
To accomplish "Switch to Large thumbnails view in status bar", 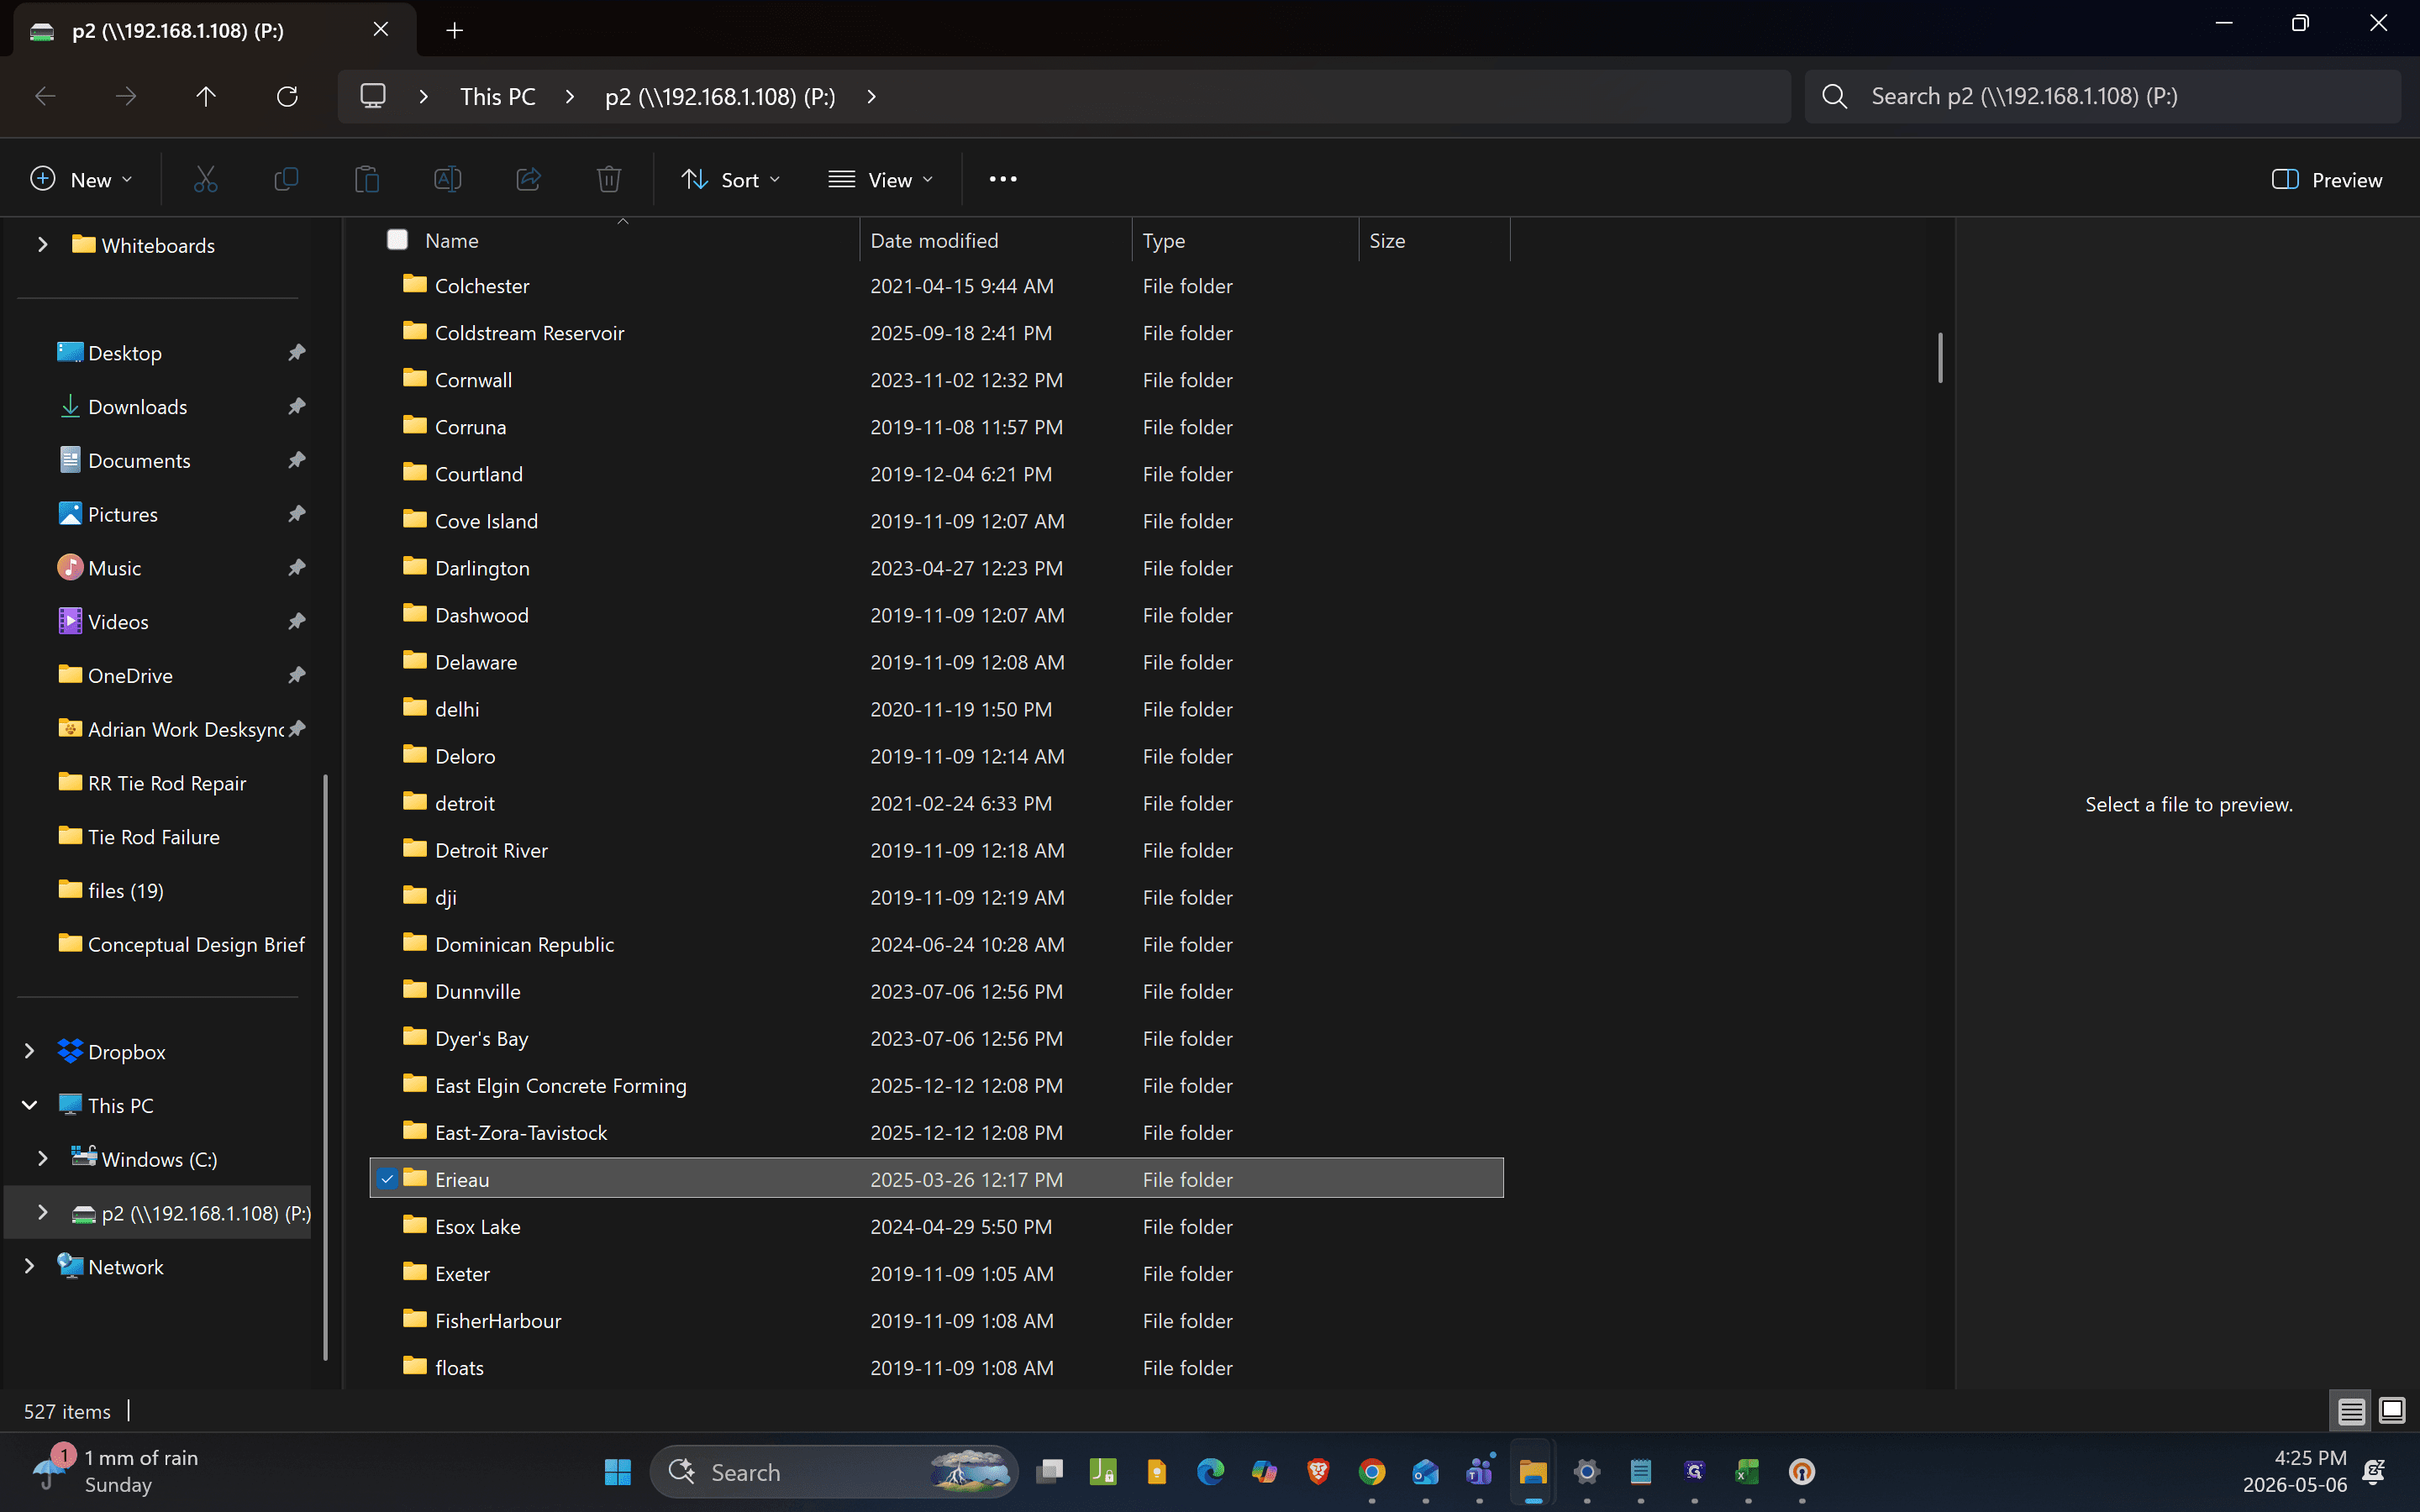I will tap(2392, 1411).
